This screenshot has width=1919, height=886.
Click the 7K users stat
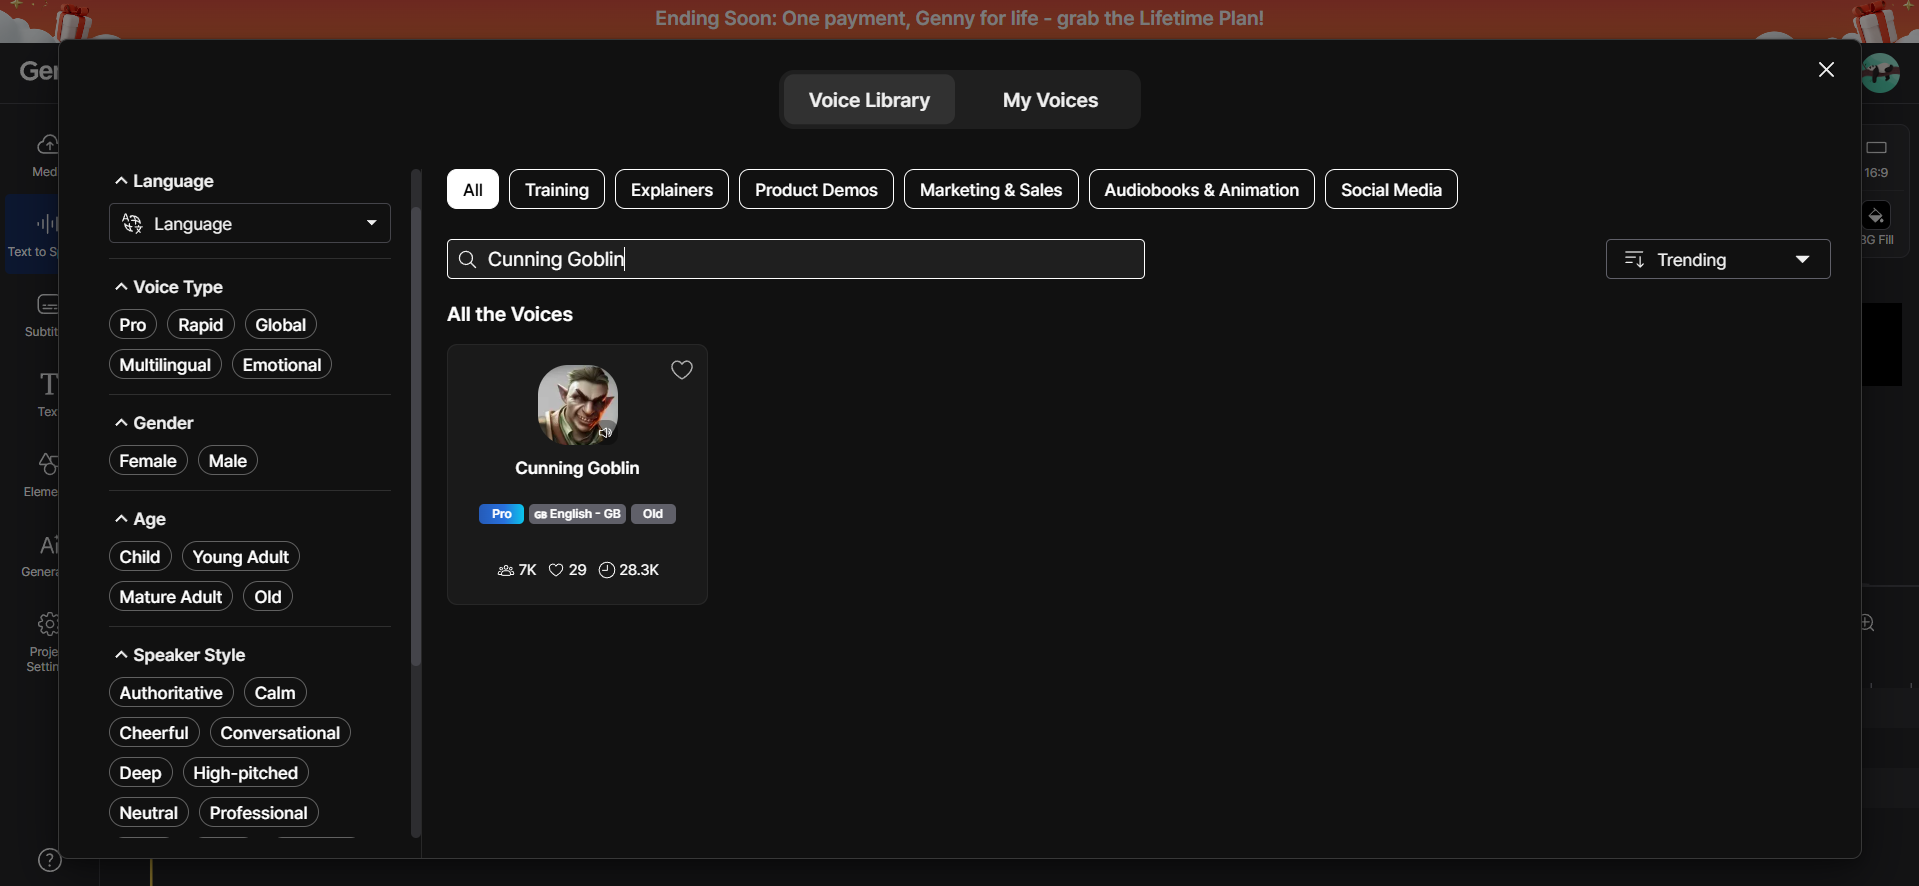click(517, 570)
